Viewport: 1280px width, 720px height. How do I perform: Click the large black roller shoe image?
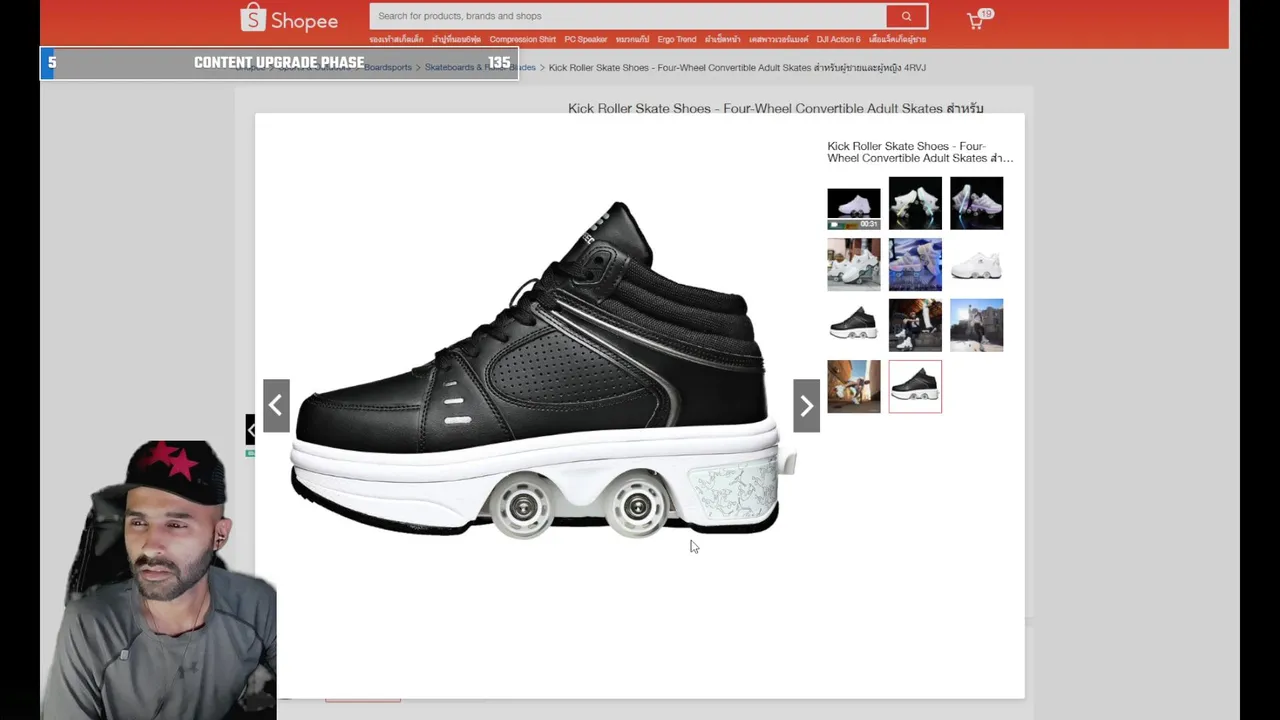[x=535, y=370]
